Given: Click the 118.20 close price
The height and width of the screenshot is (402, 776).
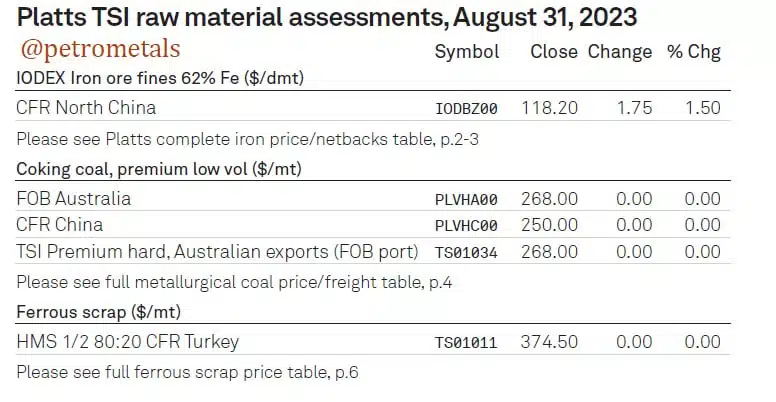Looking at the screenshot, I should (x=549, y=108).
